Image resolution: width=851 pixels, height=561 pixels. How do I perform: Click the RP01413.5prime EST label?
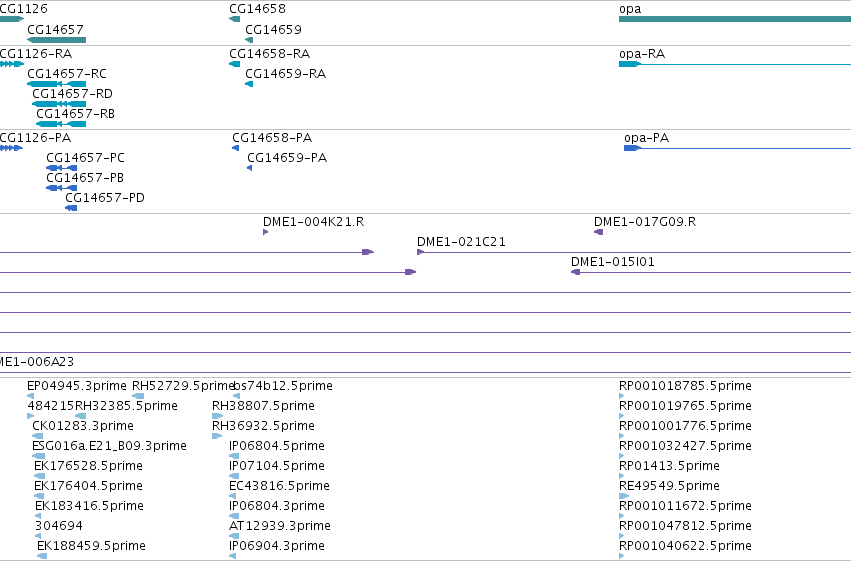(669, 466)
